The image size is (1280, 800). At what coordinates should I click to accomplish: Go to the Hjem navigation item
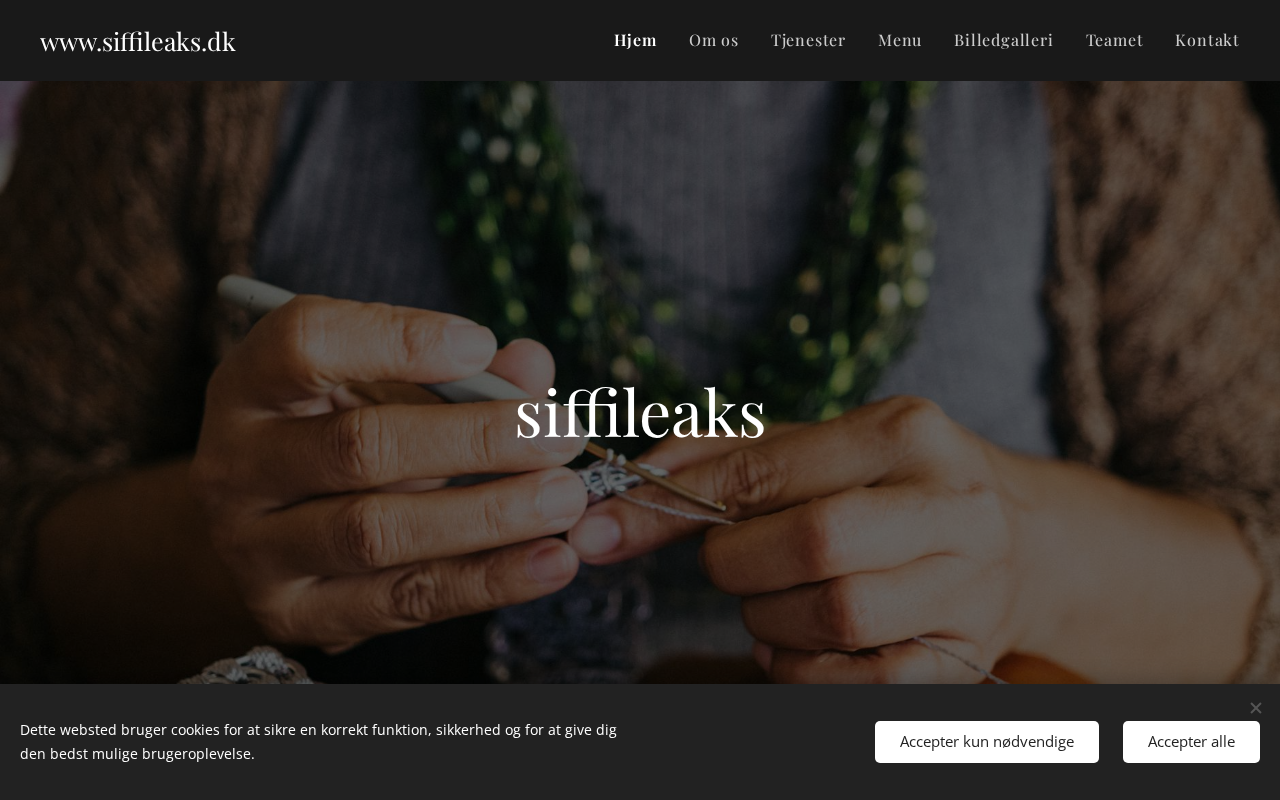[635, 40]
